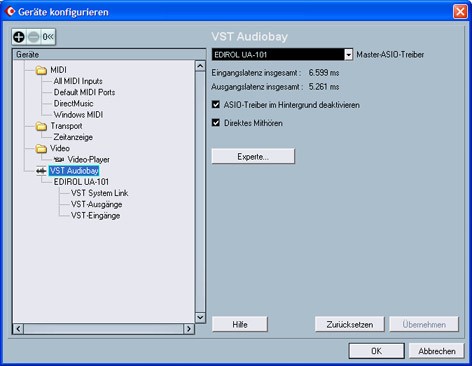Select the VST System Link entry
Screen dimensions: 472x366
point(99,193)
